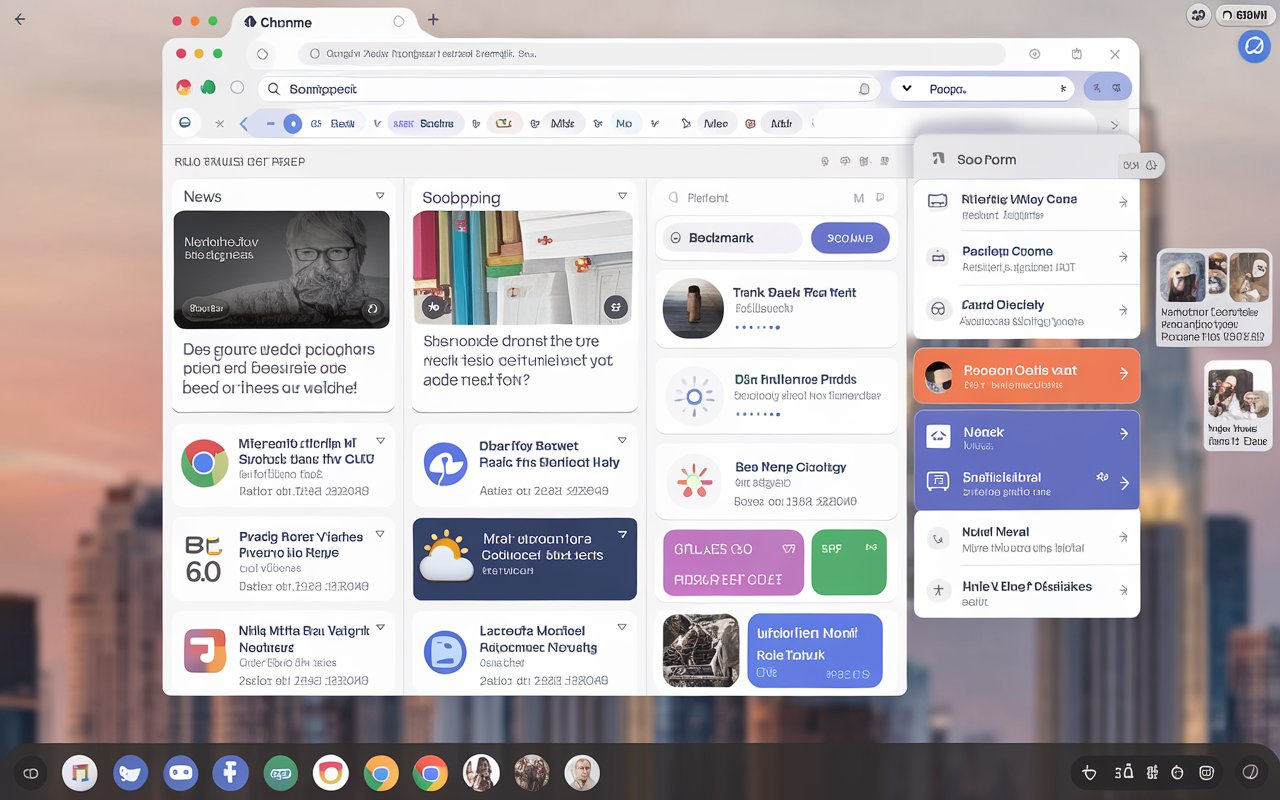Toggle the pill switch at the dock's left end

pyautogui.click(x=31, y=773)
